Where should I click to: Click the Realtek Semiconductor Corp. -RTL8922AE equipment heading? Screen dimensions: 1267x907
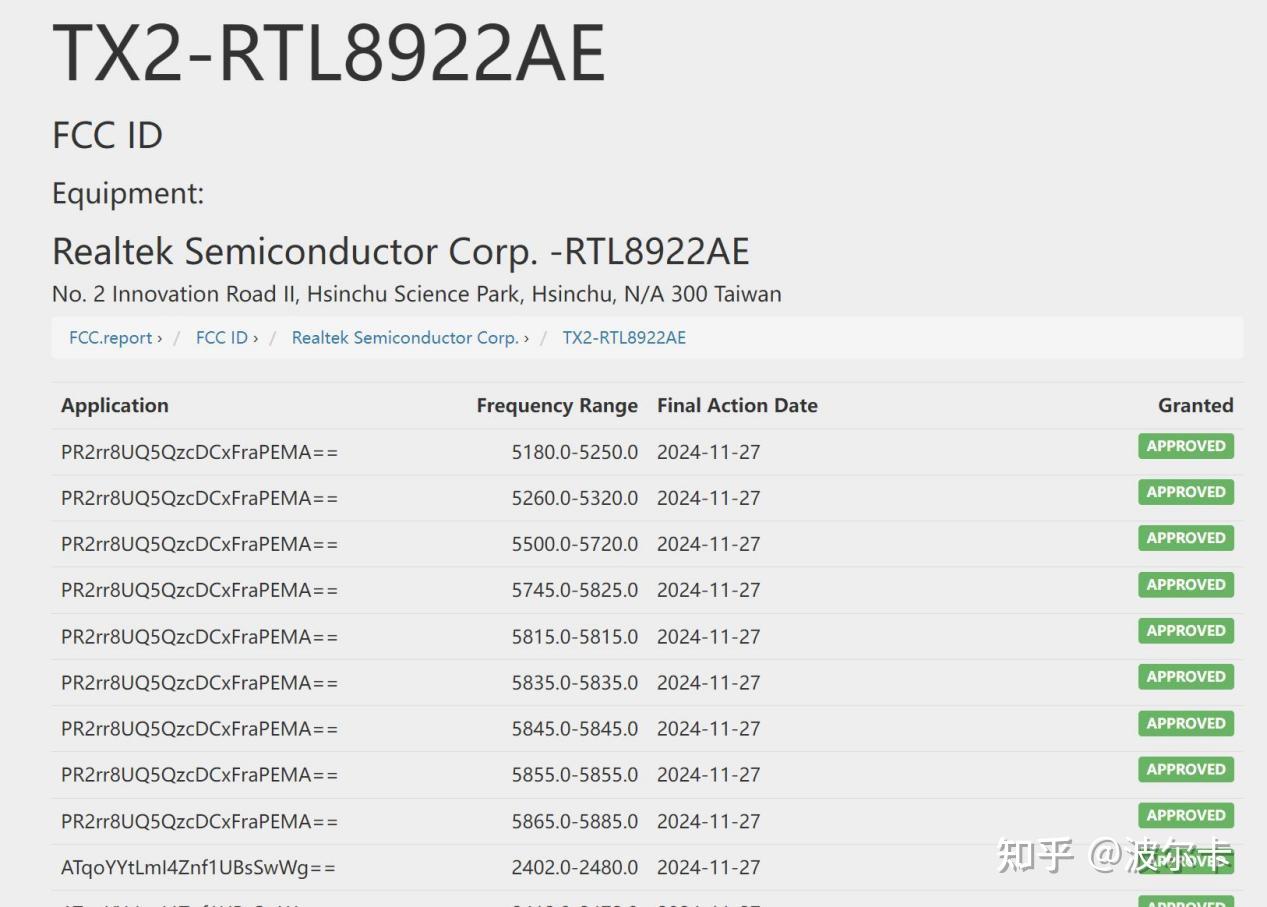(x=400, y=251)
